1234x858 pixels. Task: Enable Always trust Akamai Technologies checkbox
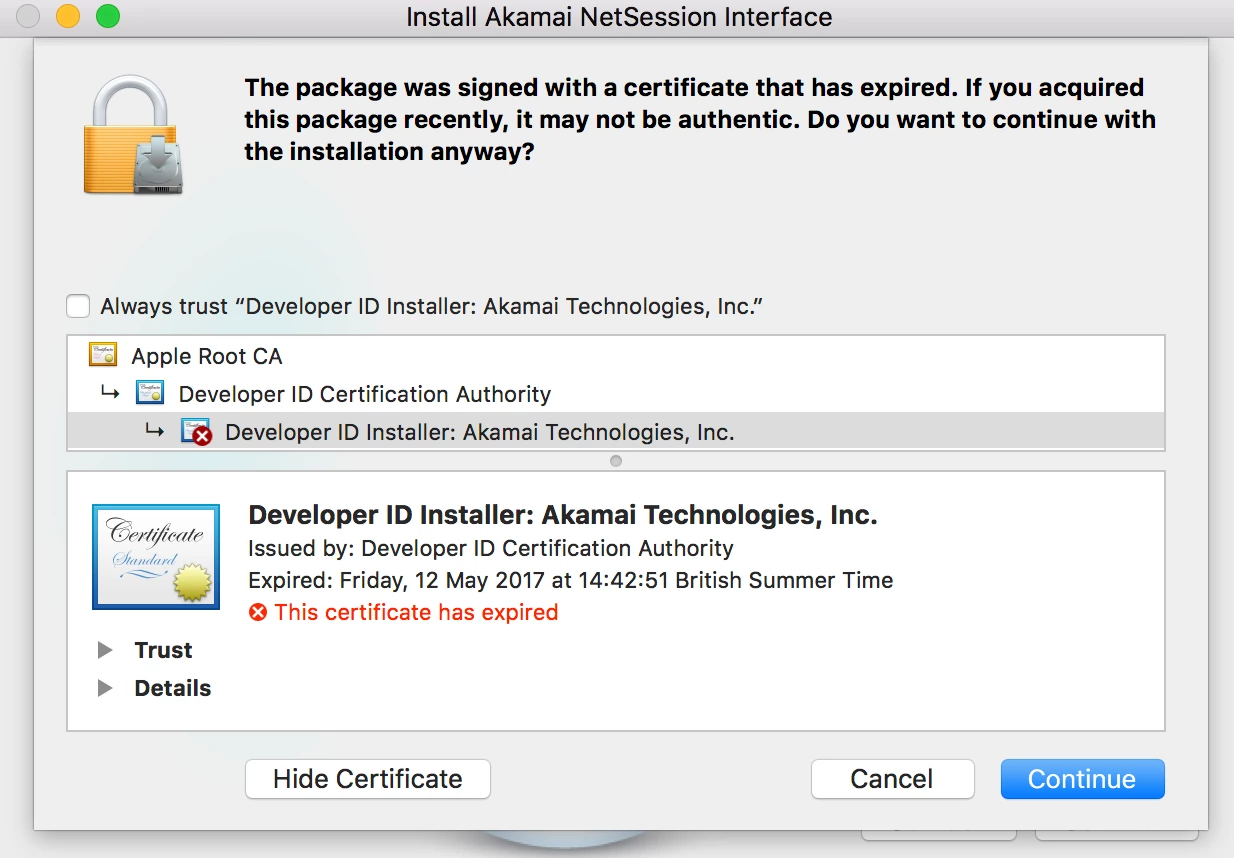[78, 306]
